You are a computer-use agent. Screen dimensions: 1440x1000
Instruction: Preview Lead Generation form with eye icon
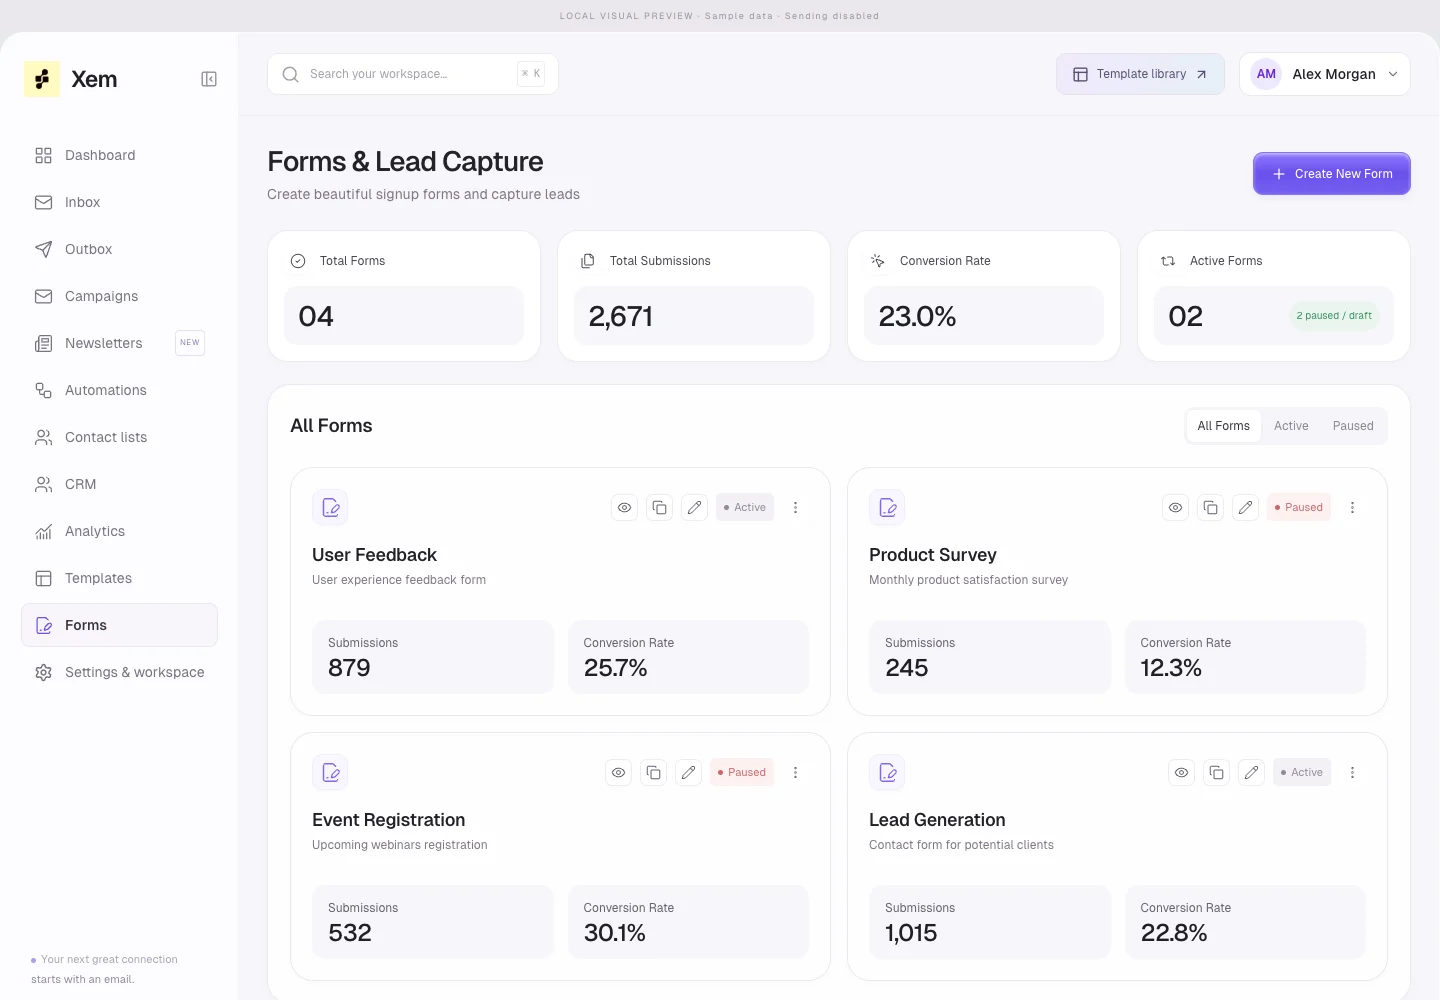[1182, 773]
